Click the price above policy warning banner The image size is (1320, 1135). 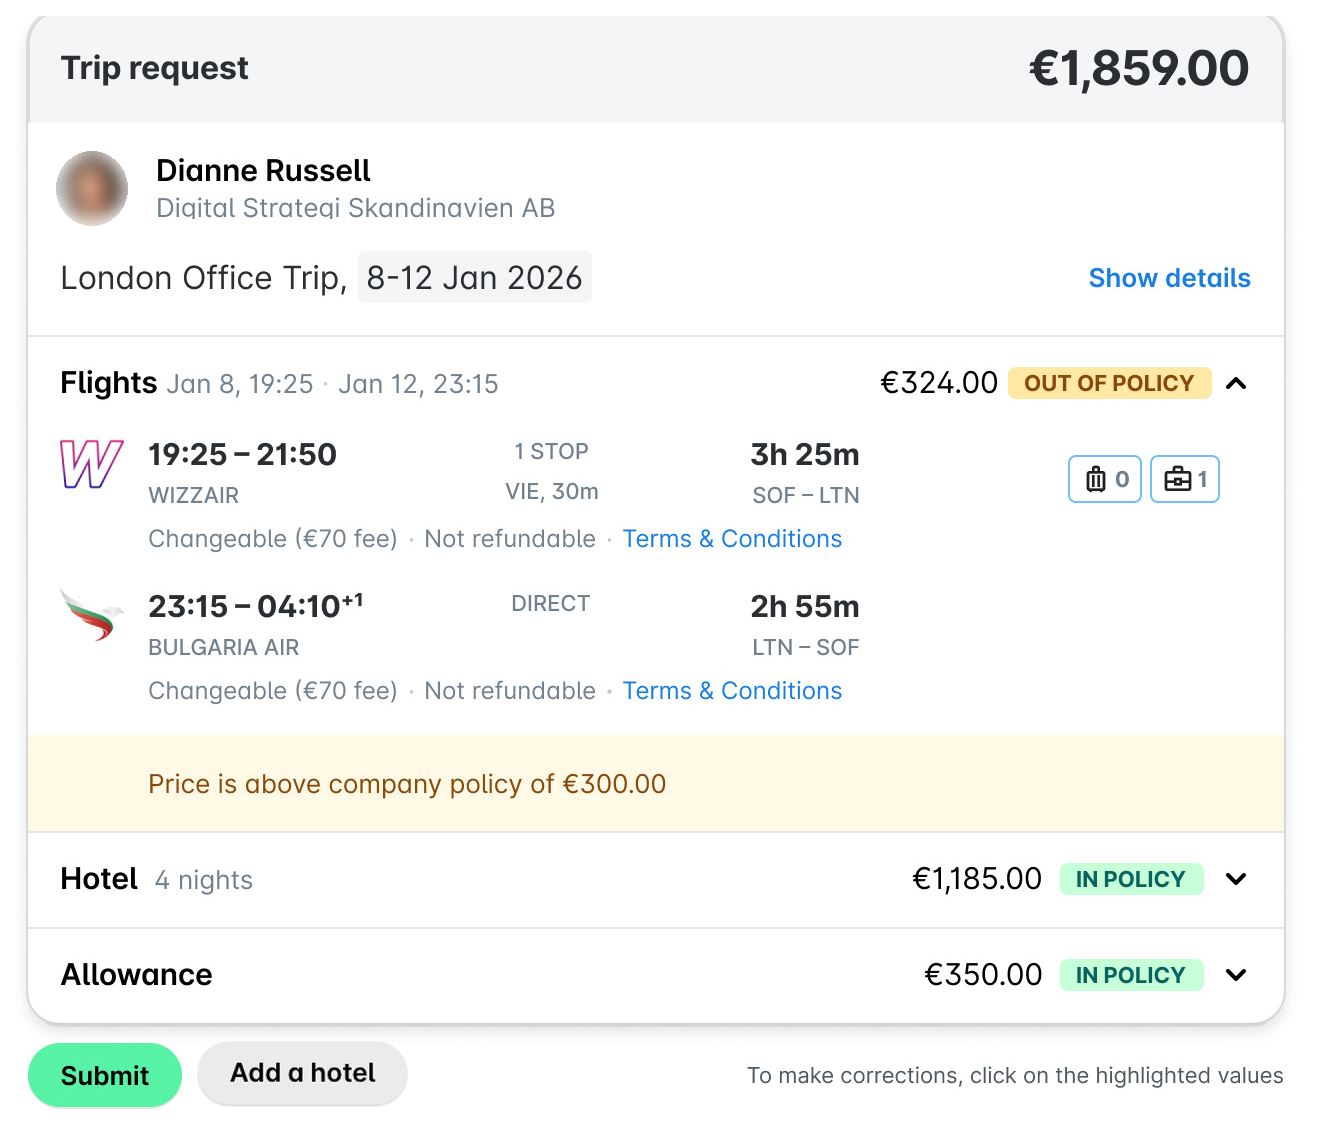tap(656, 783)
